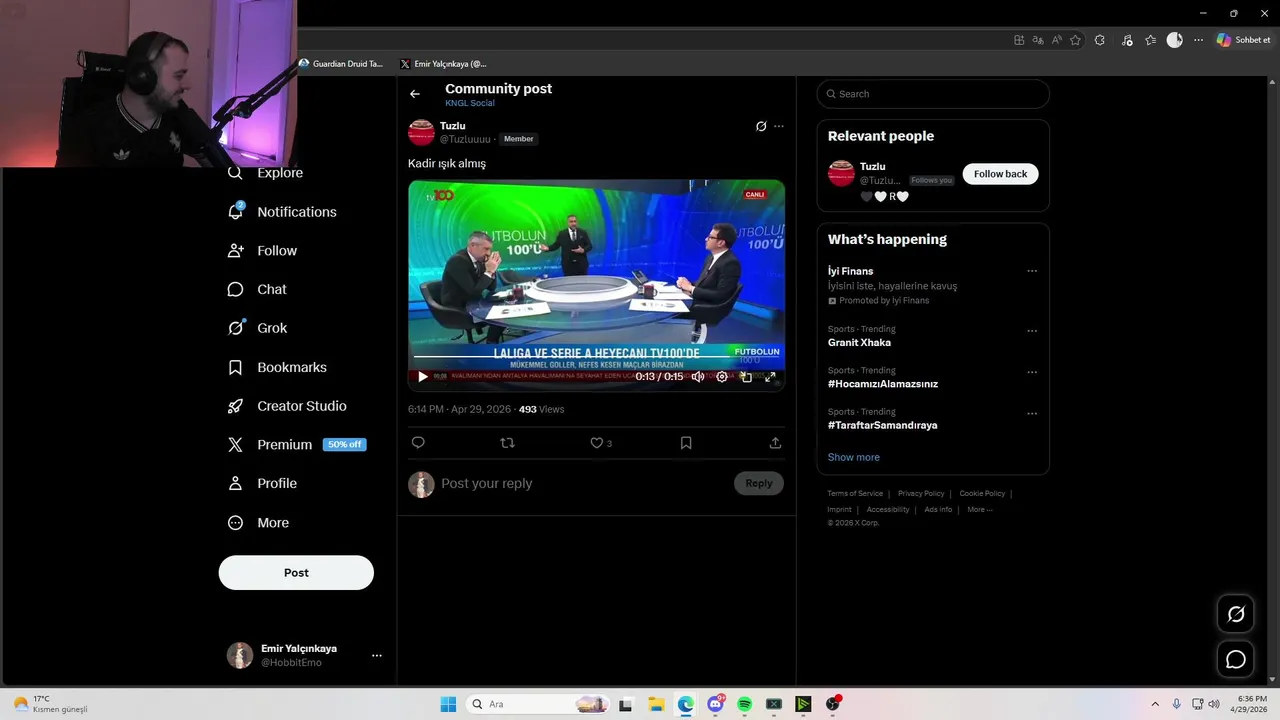Image resolution: width=1280 pixels, height=720 pixels.
Task: Click the Grok icon on Tuzlu's post
Action: coord(761,126)
